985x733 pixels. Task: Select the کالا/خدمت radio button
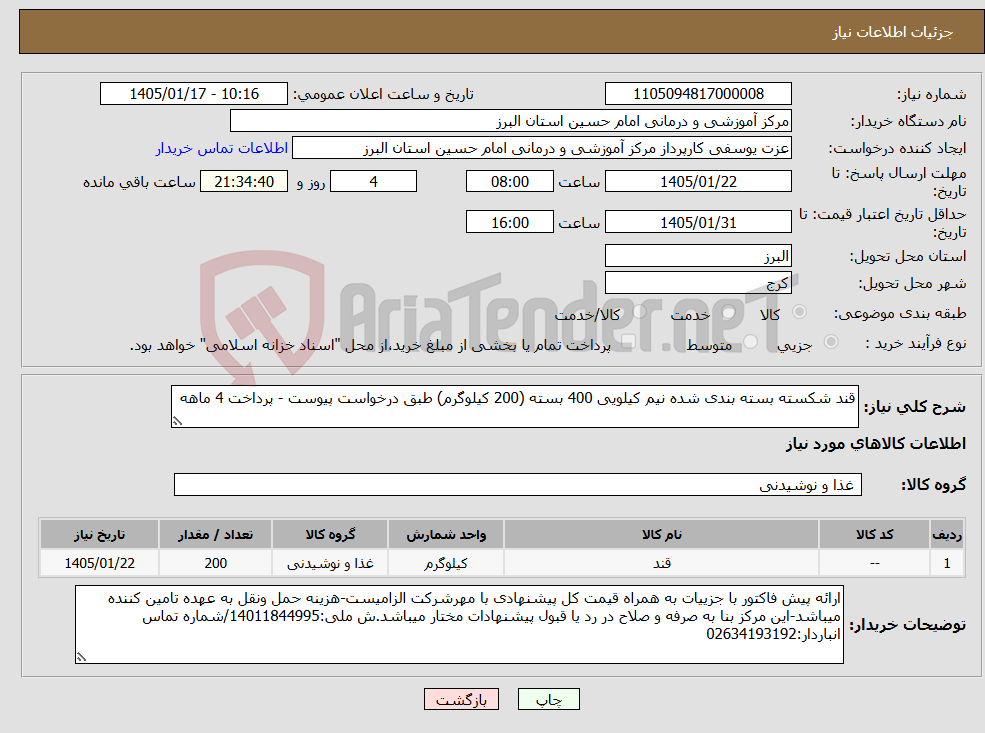[639, 312]
